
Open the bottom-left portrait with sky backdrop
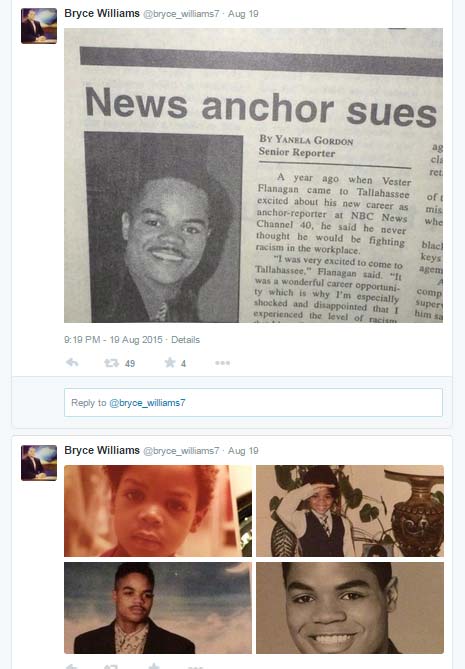point(158,608)
